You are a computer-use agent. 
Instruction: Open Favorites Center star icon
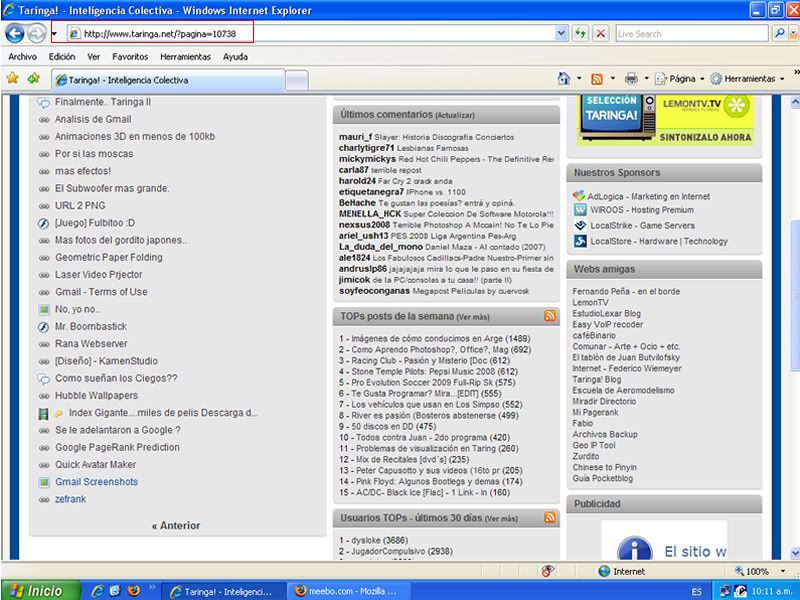click(x=12, y=78)
